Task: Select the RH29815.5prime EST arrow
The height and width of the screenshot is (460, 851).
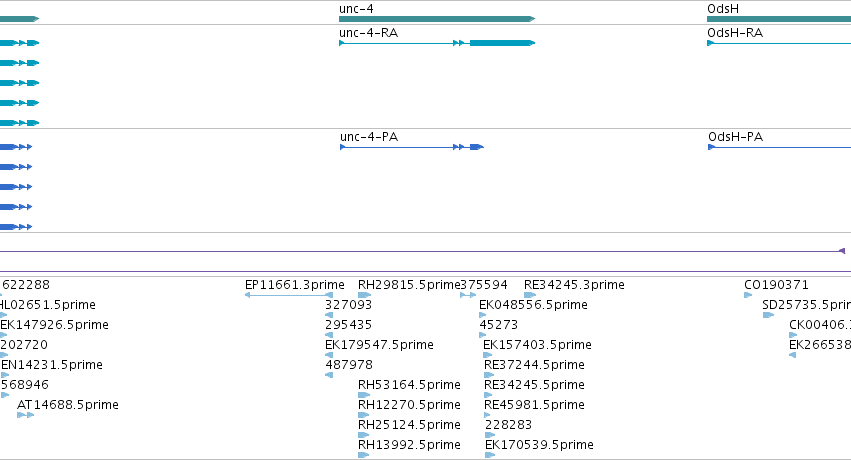Action: [364, 295]
